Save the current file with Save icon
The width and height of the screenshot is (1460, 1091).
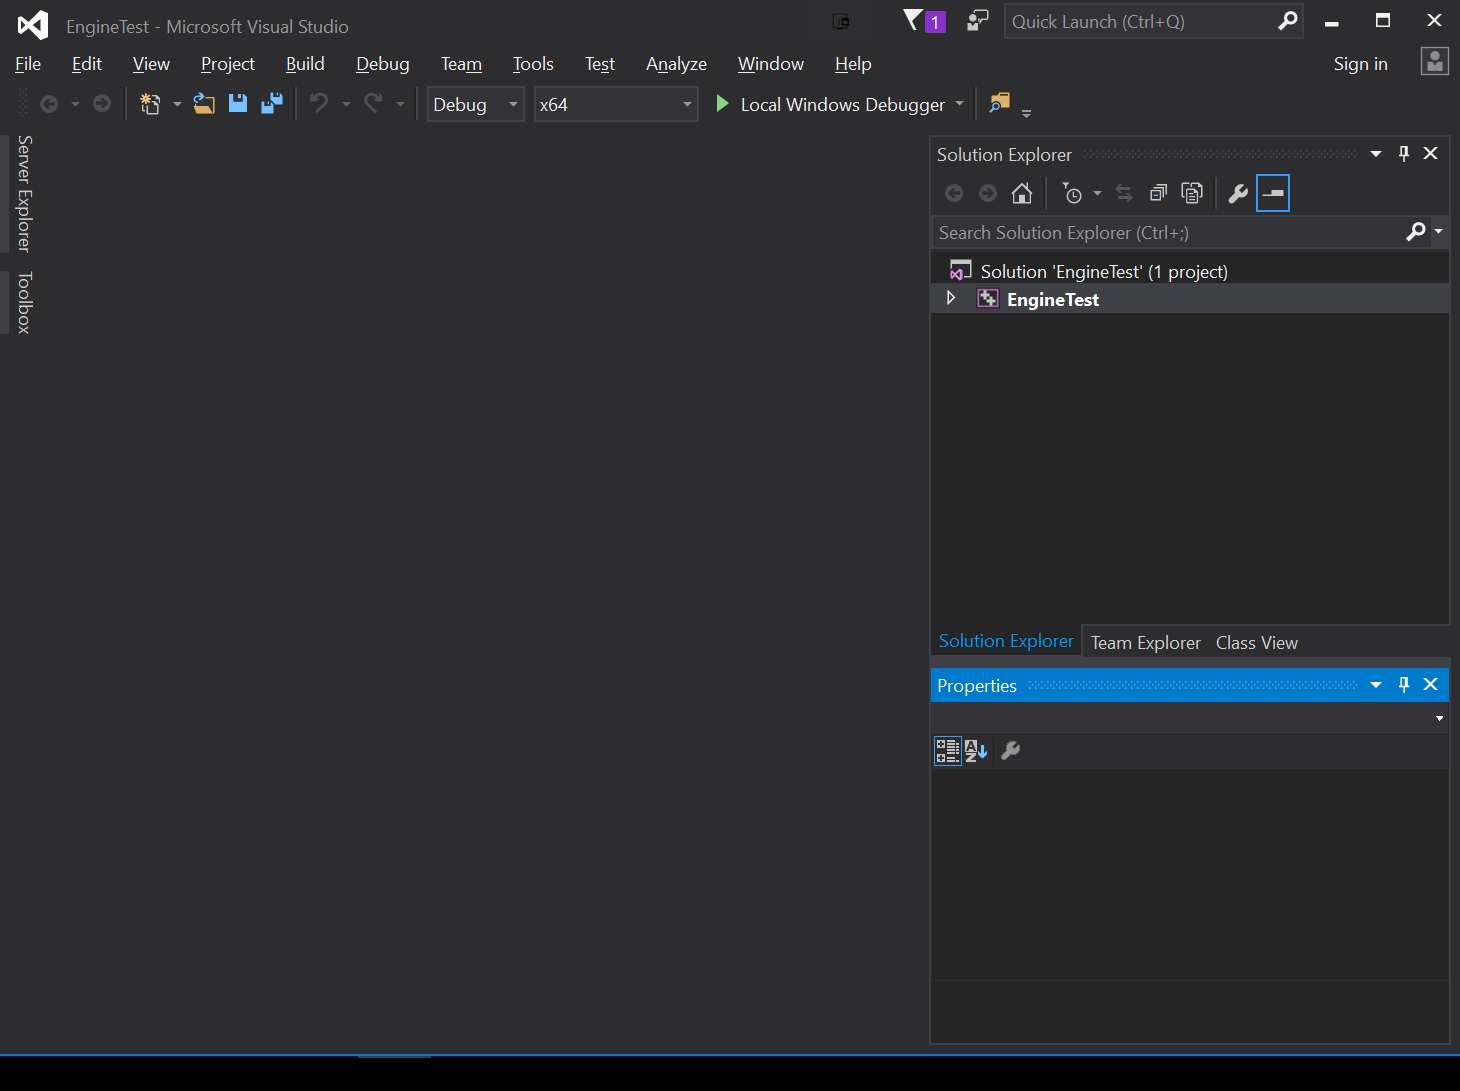[x=238, y=104]
